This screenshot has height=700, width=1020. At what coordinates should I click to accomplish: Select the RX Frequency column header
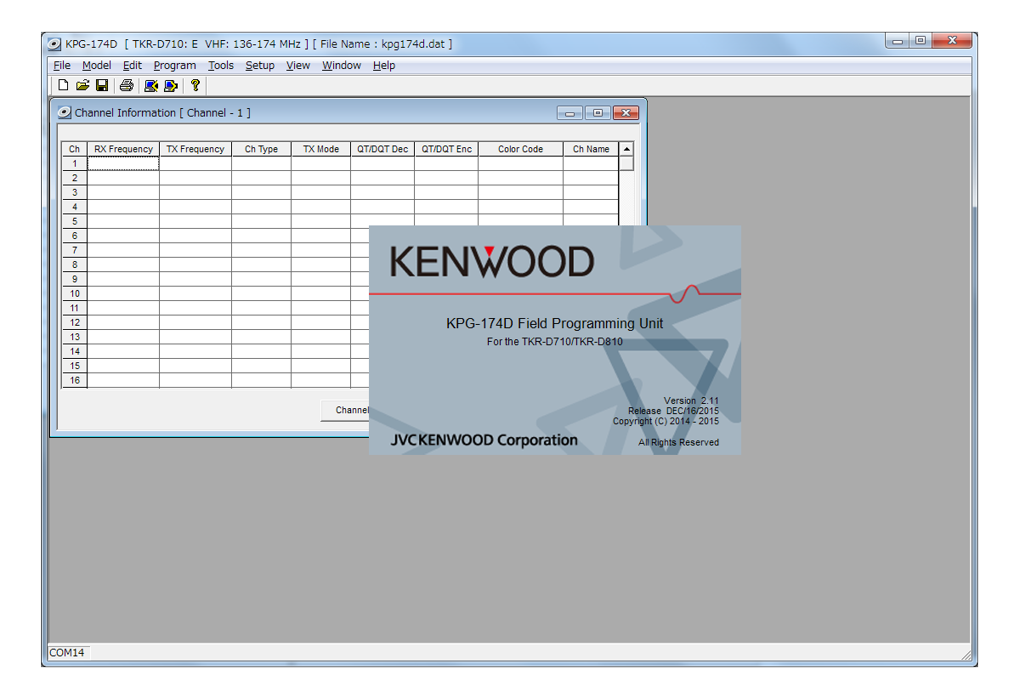coord(123,148)
